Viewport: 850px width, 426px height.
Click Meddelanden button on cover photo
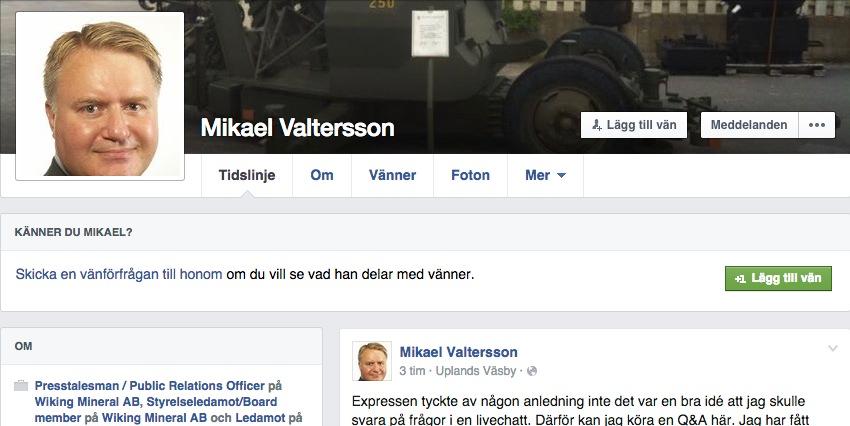tap(749, 125)
